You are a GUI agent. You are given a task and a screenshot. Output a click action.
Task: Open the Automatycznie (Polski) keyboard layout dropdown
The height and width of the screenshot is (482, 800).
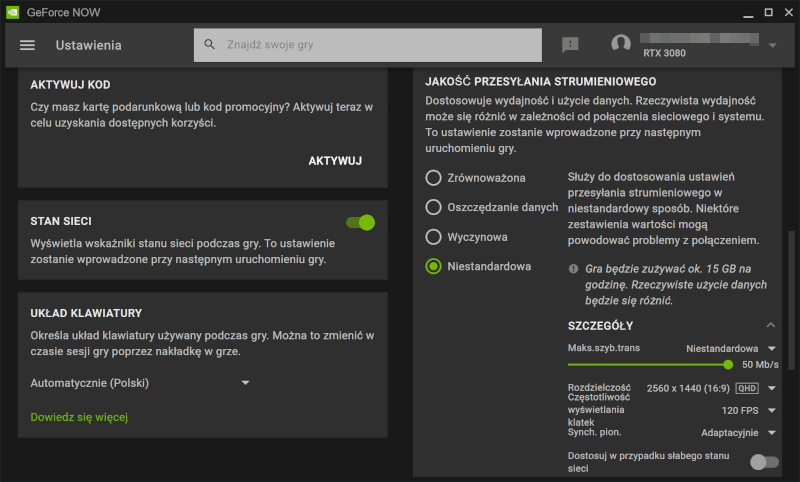[140, 383]
